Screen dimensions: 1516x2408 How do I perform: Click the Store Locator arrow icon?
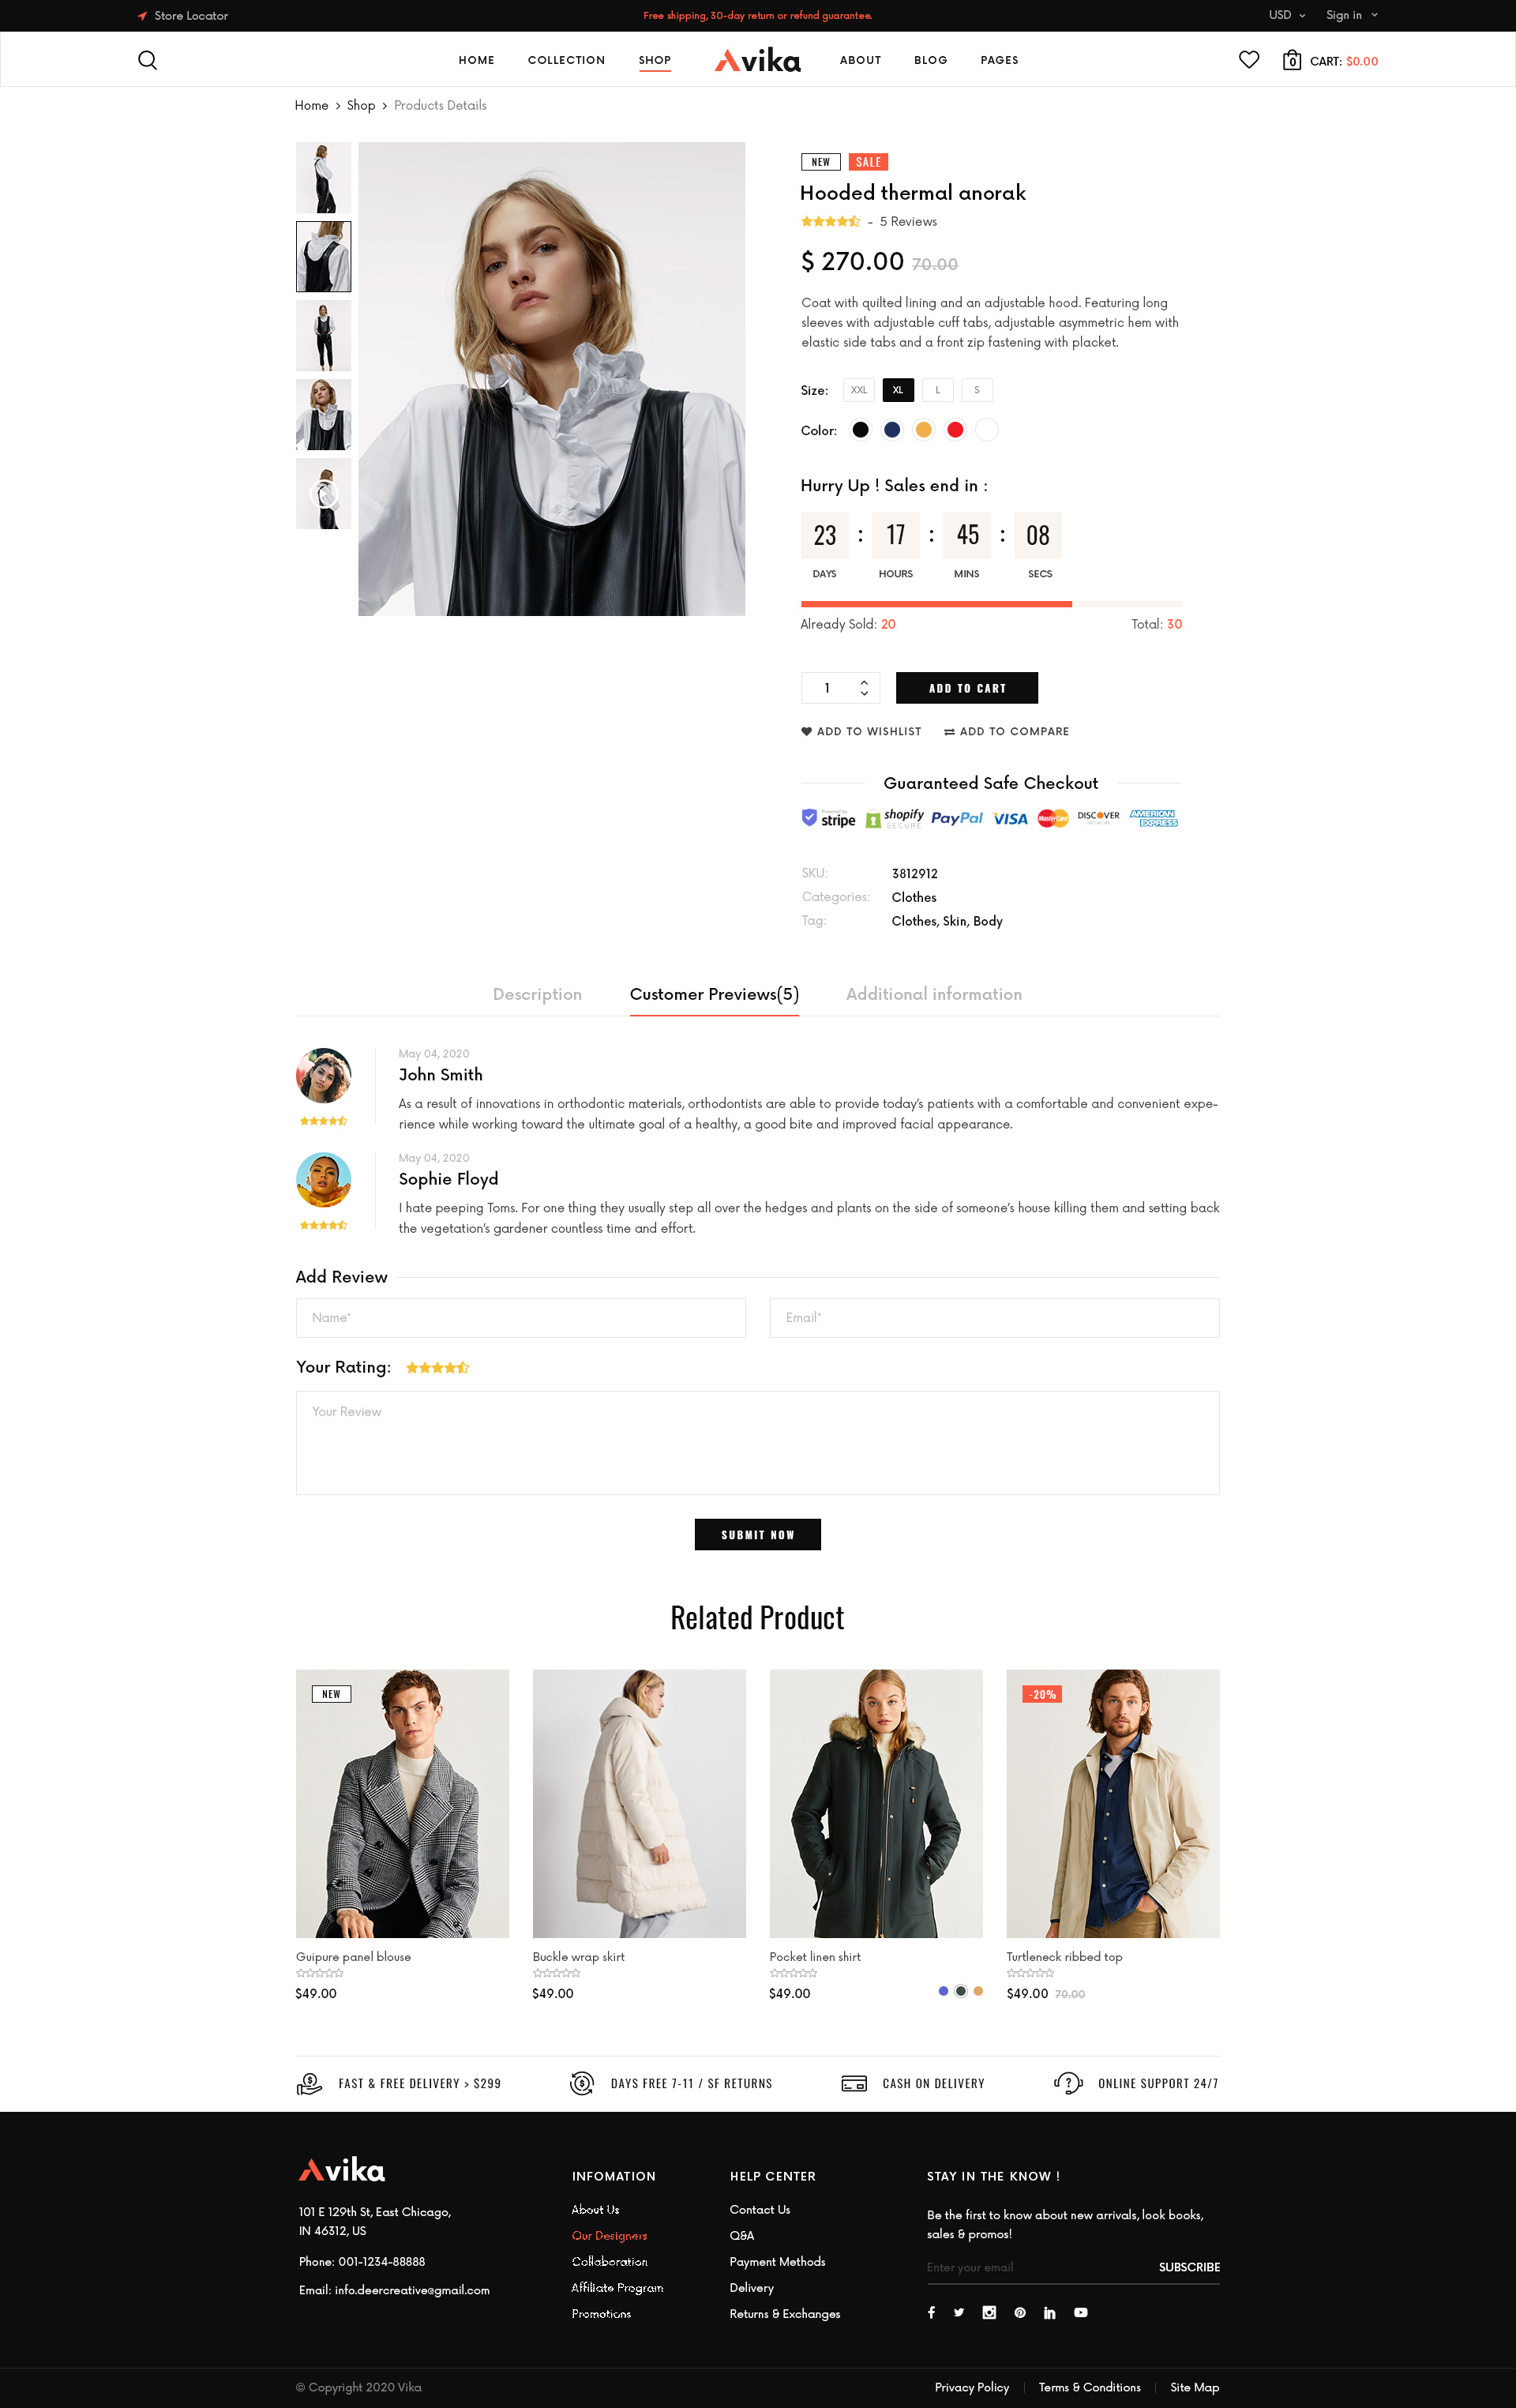tap(142, 16)
